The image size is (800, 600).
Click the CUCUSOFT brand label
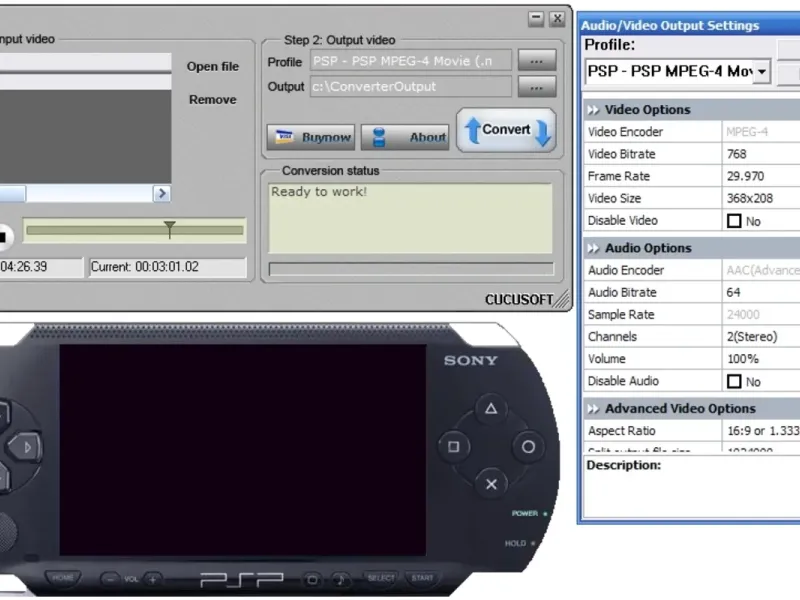click(518, 299)
